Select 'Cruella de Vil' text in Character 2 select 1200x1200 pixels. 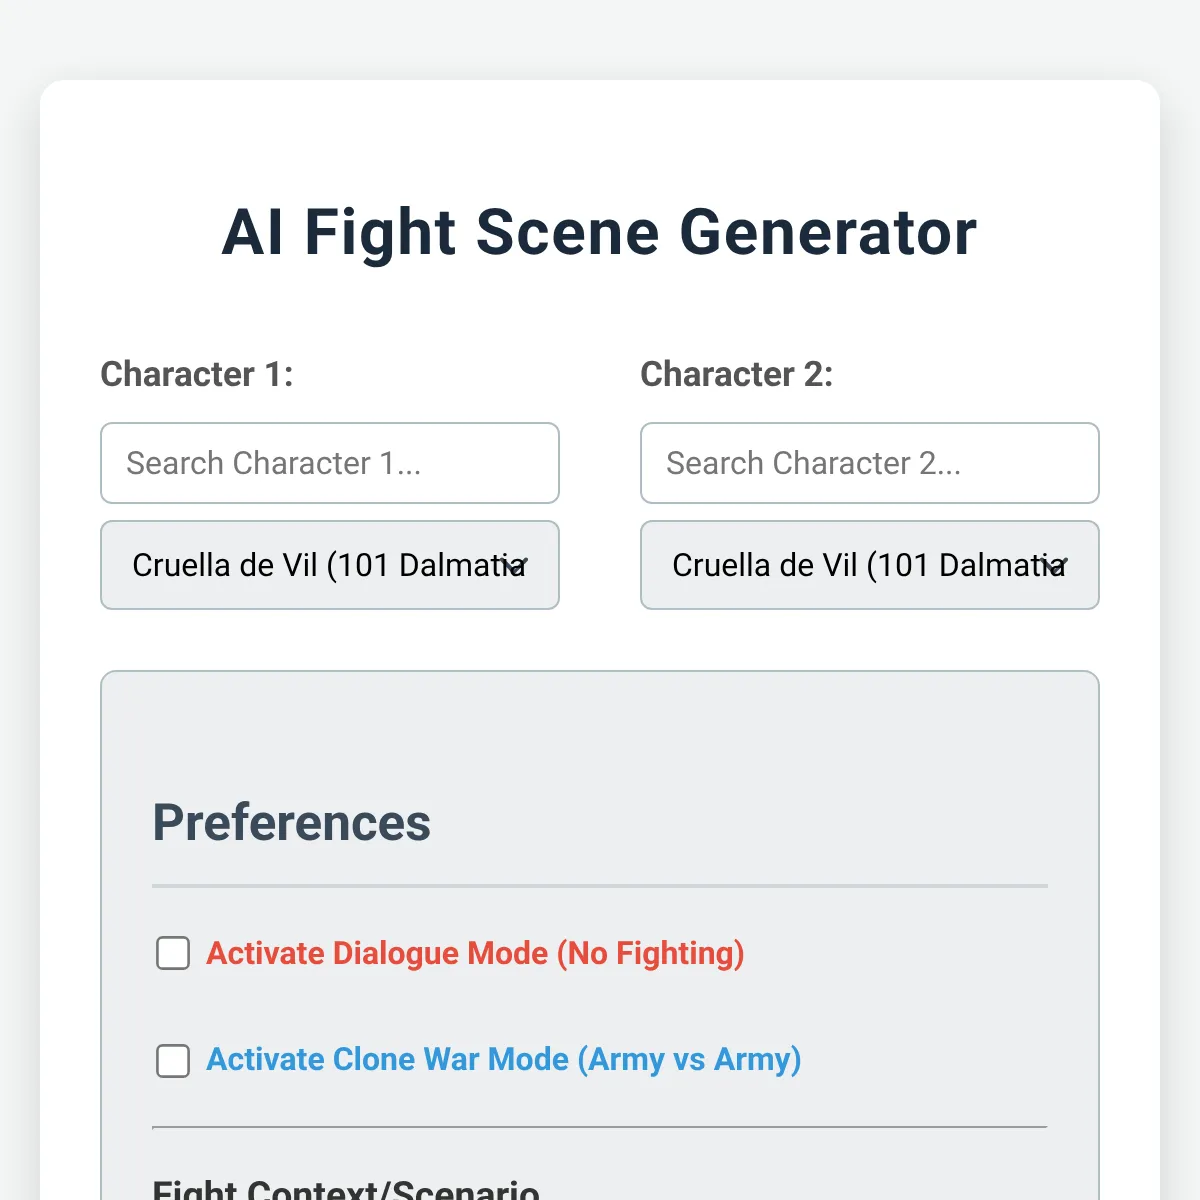tap(765, 565)
